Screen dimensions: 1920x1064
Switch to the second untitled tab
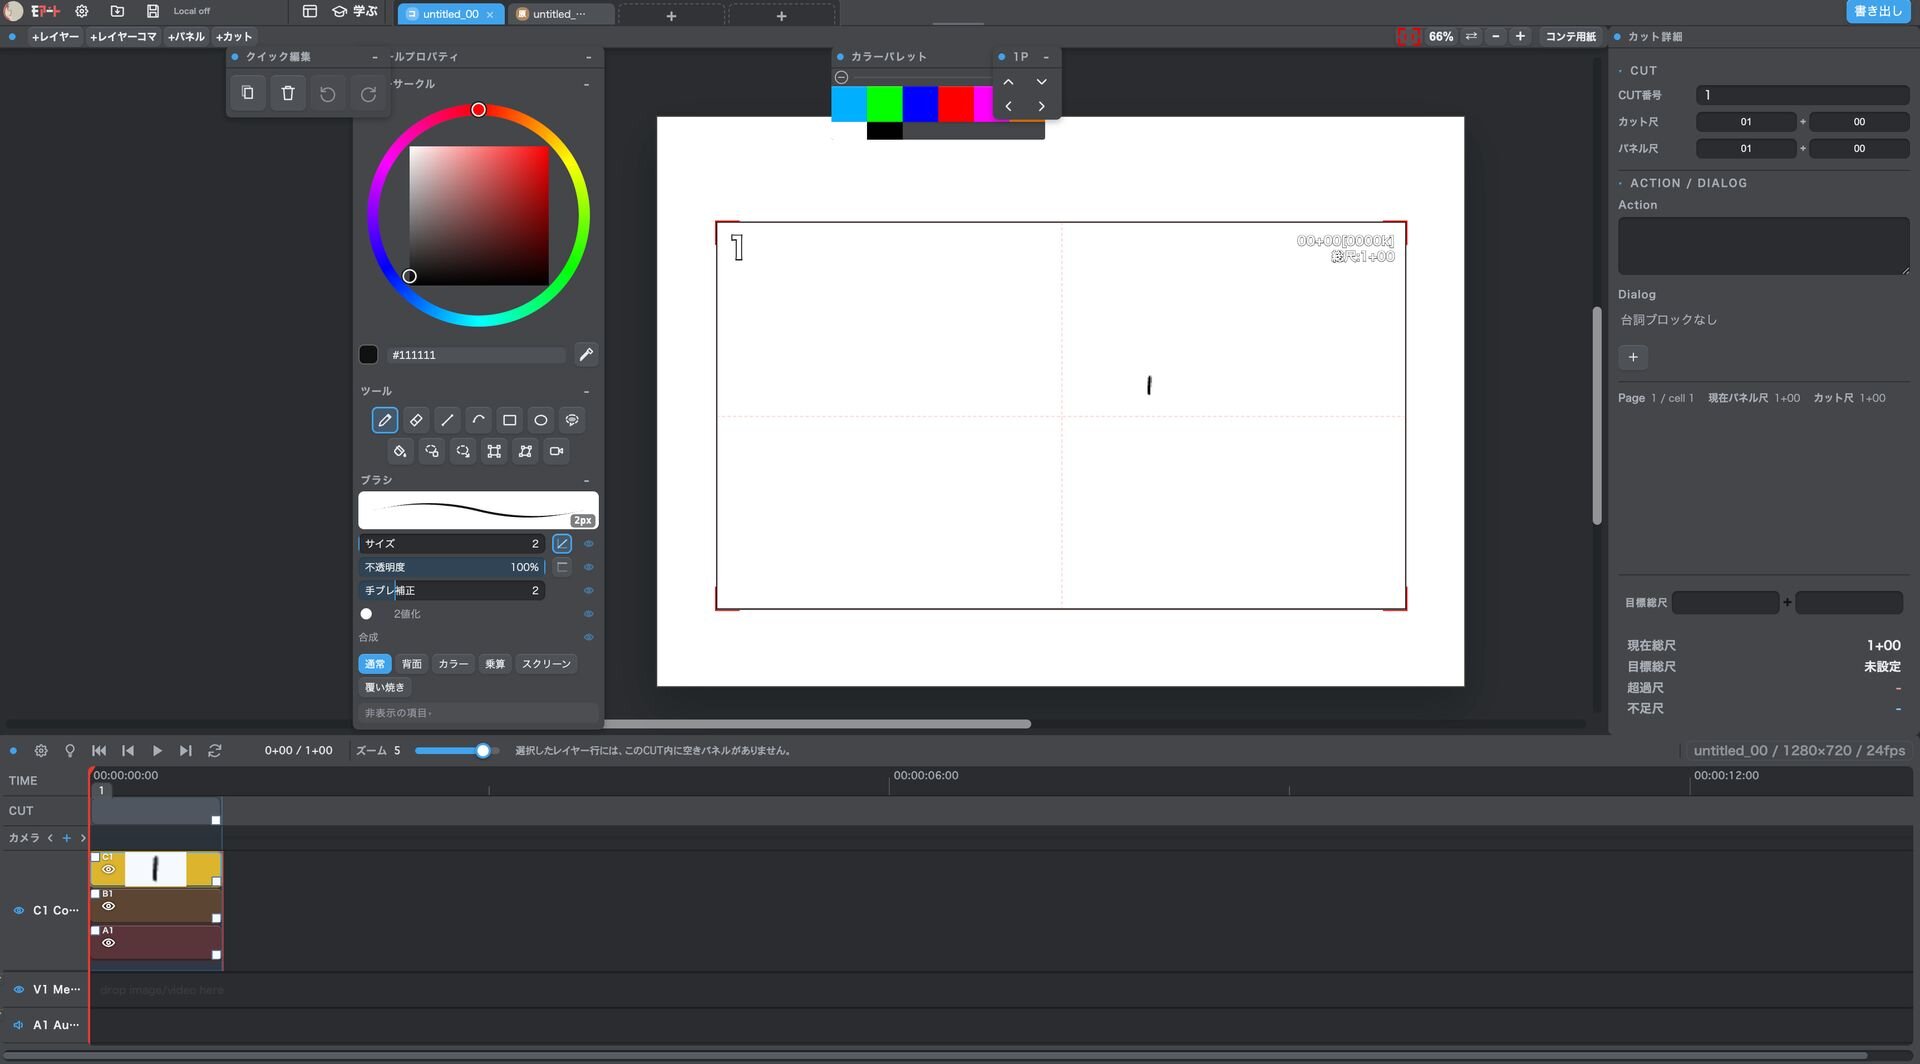[x=559, y=14]
